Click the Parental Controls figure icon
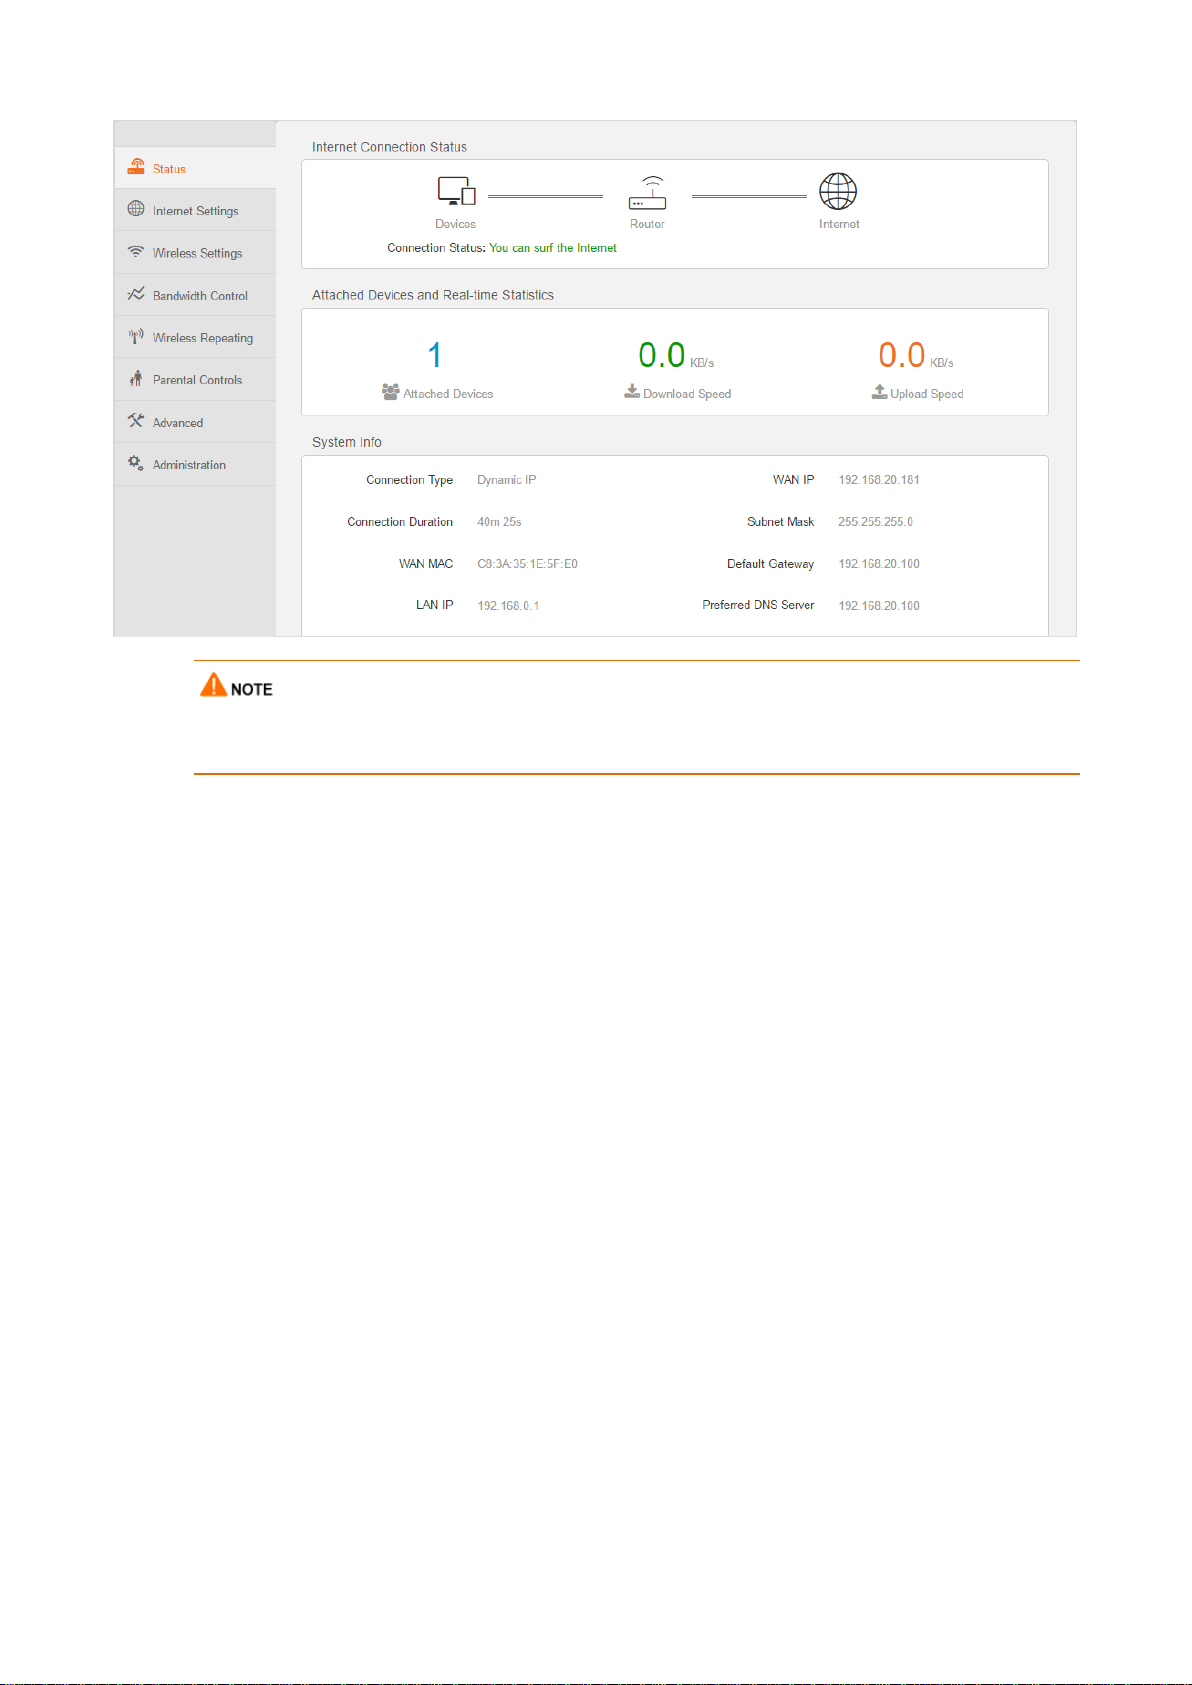This screenshot has width=1192, height=1685. (x=136, y=378)
